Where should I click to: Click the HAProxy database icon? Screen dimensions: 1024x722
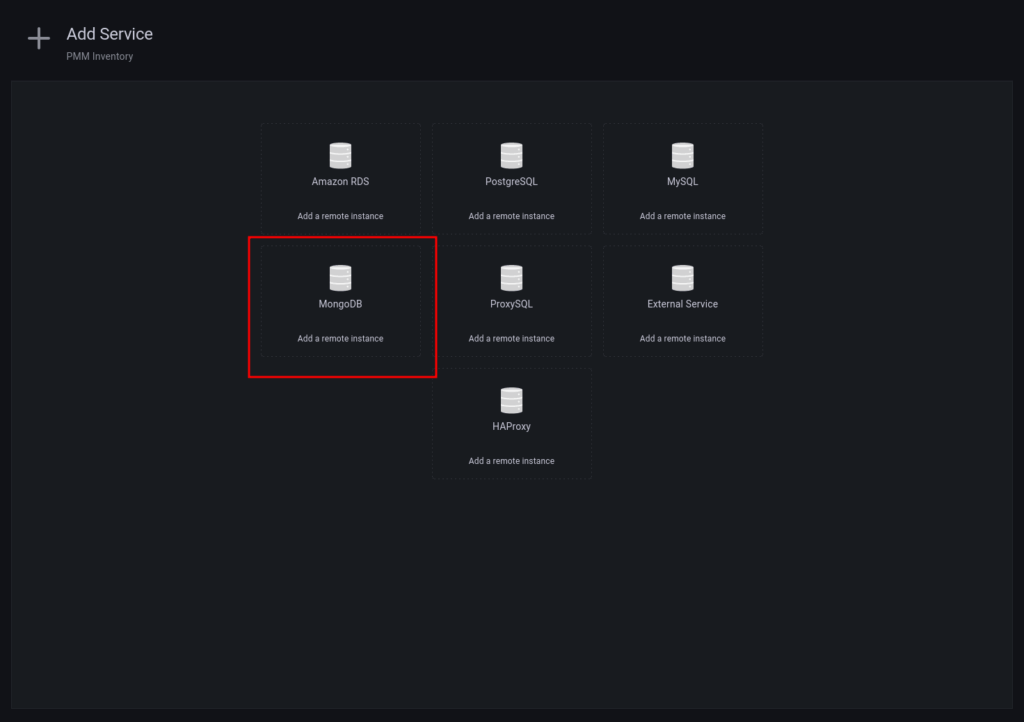[x=511, y=400]
